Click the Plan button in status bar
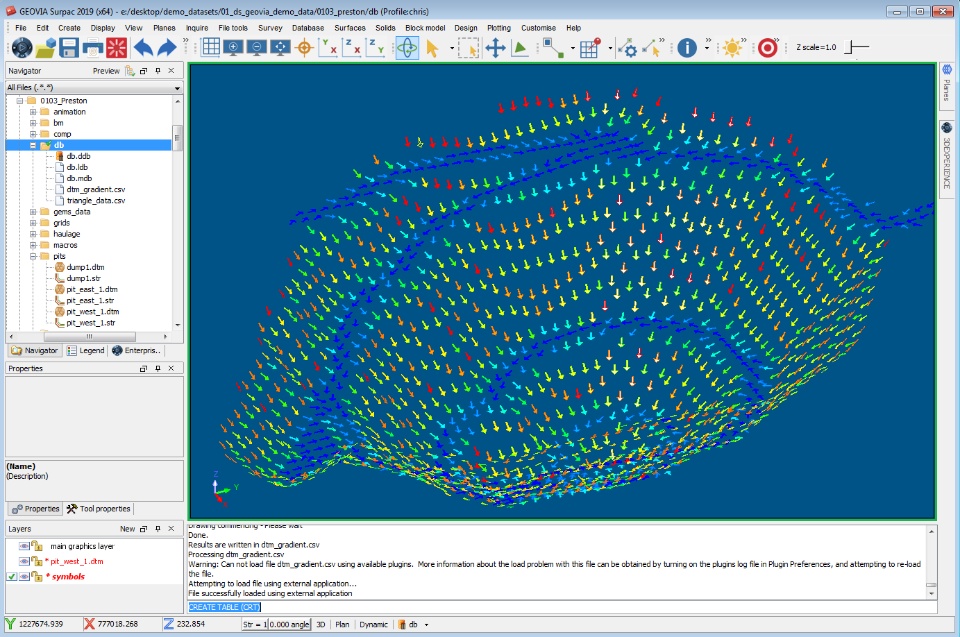 pyautogui.click(x=342, y=624)
